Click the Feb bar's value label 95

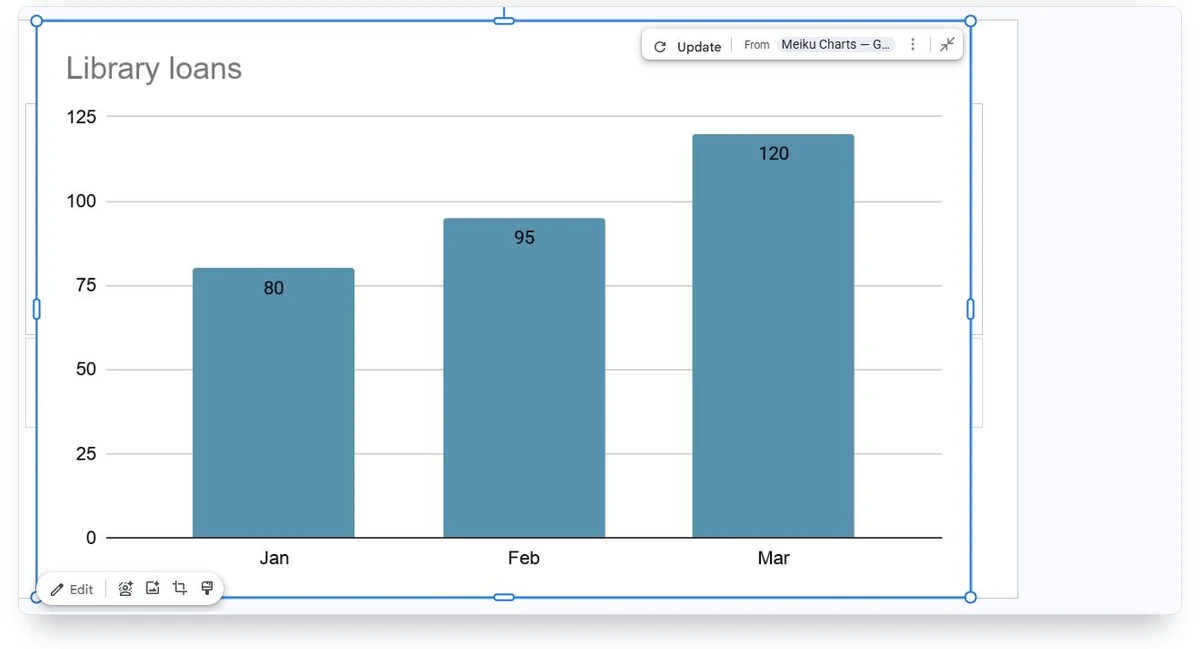(x=524, y=237)
